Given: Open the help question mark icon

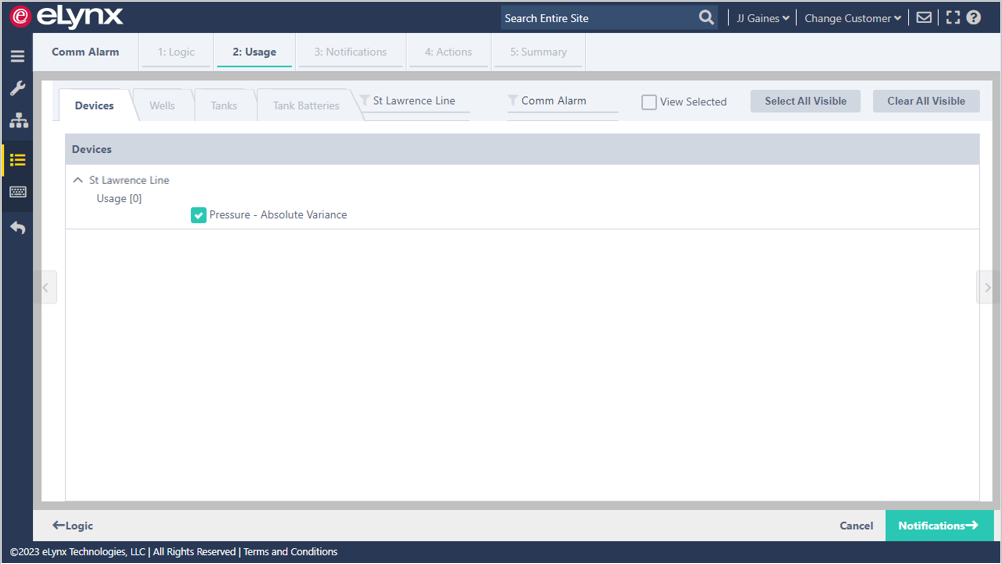Looking at the screenshot, I should coord(973,18).
